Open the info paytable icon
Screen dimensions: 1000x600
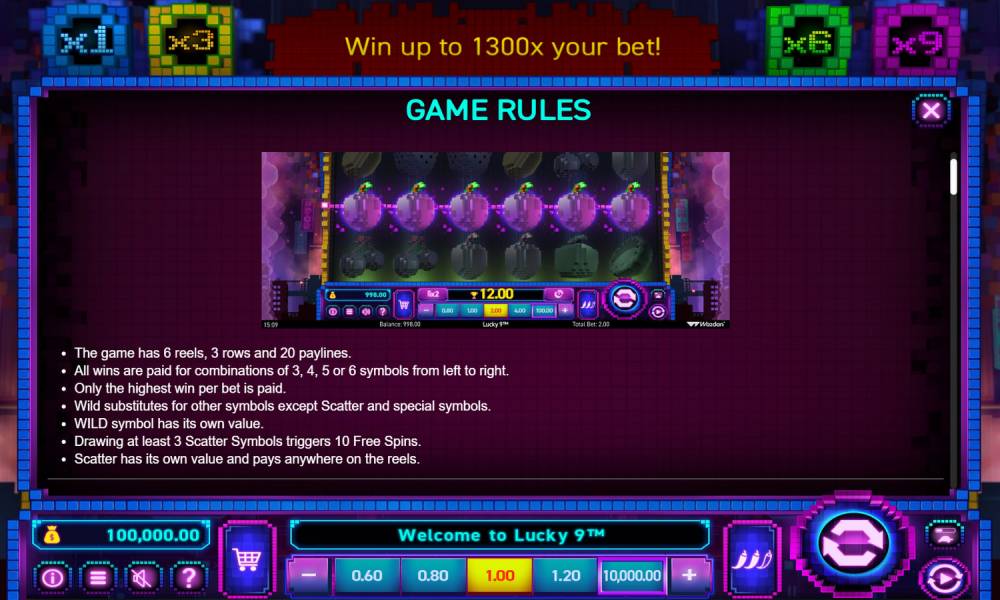[52, 578]
